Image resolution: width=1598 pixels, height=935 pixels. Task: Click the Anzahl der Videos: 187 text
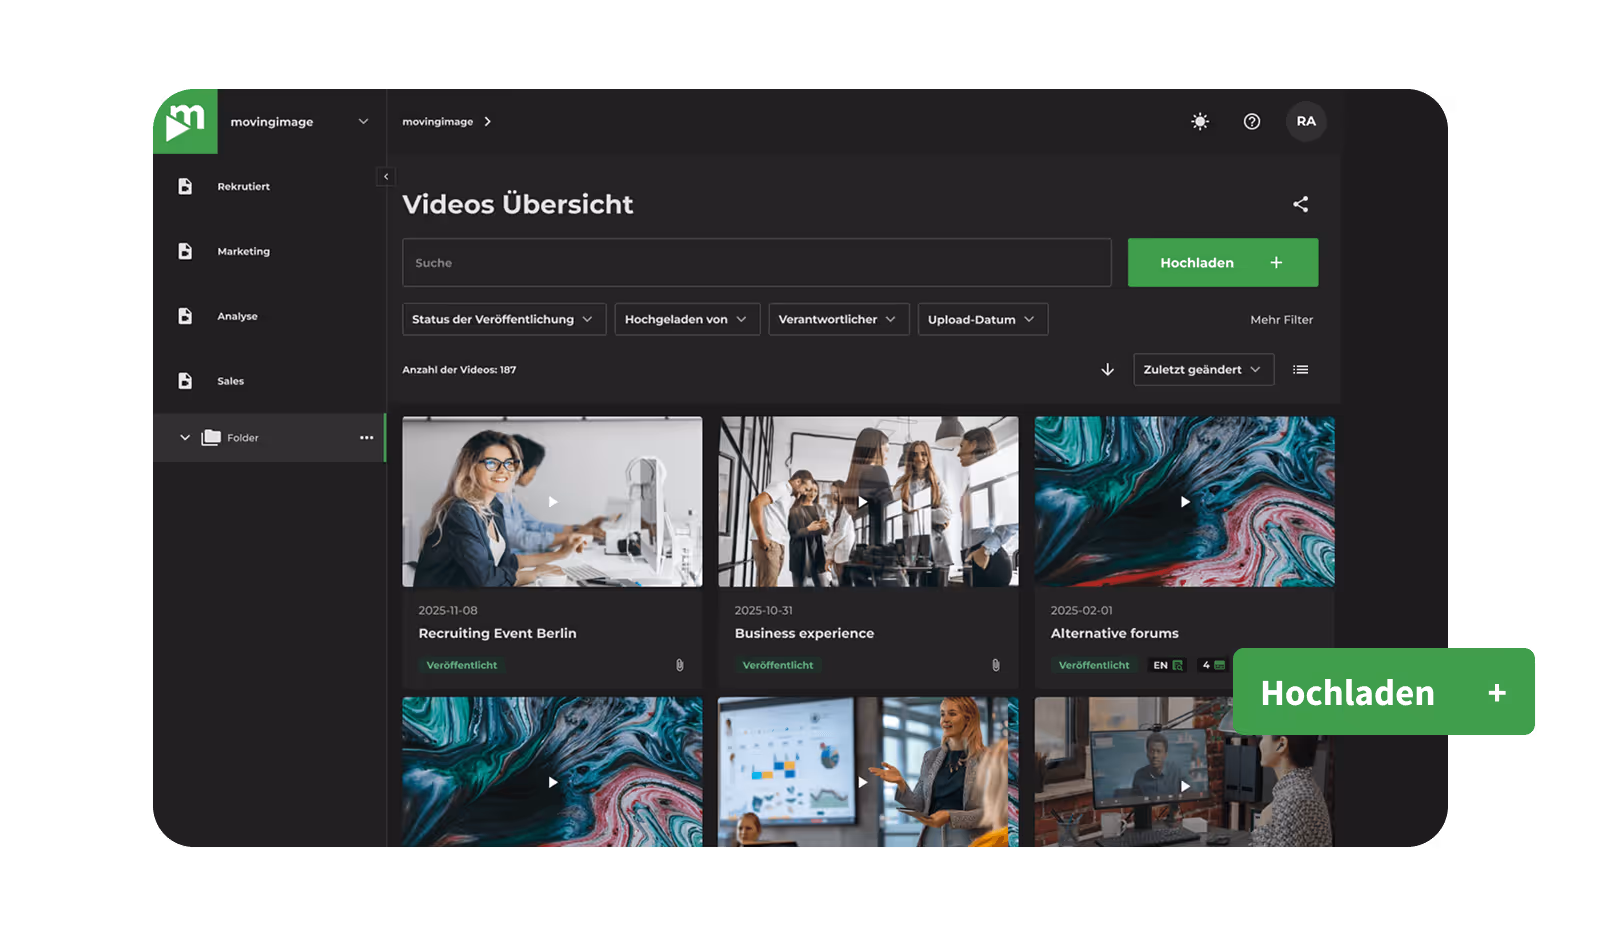click(459, 370)
